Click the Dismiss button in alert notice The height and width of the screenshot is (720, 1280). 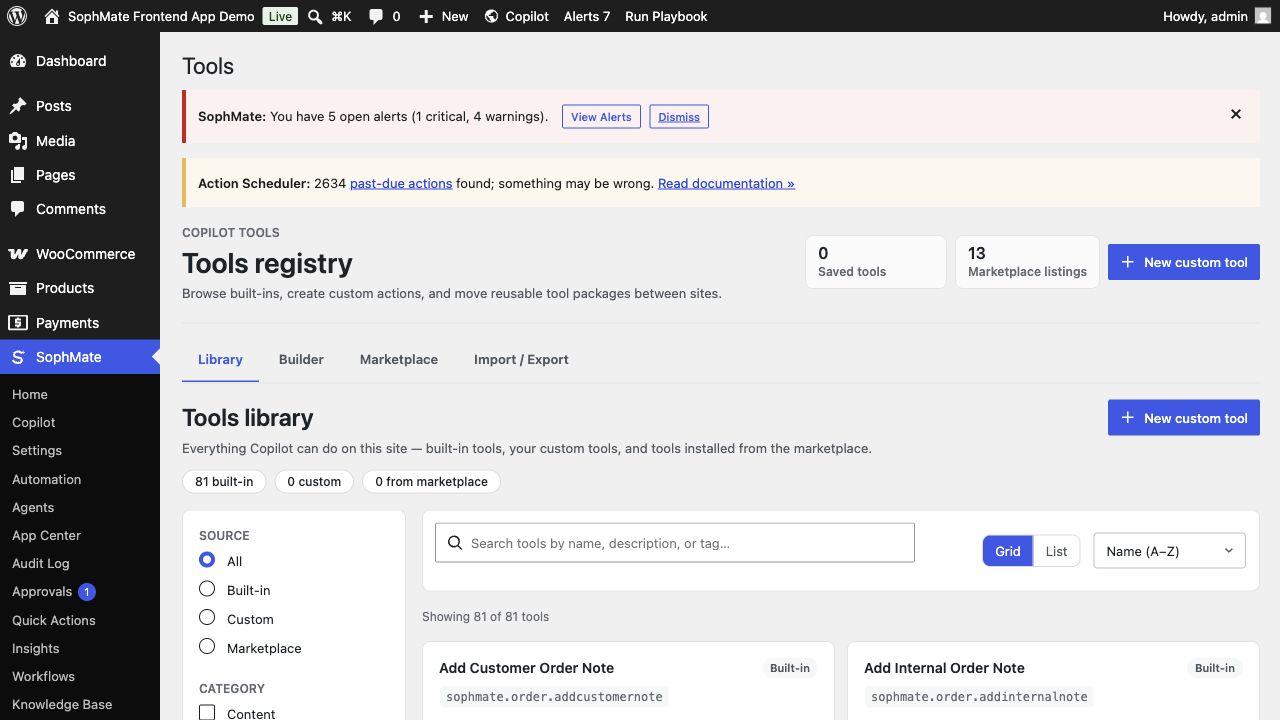679,117
